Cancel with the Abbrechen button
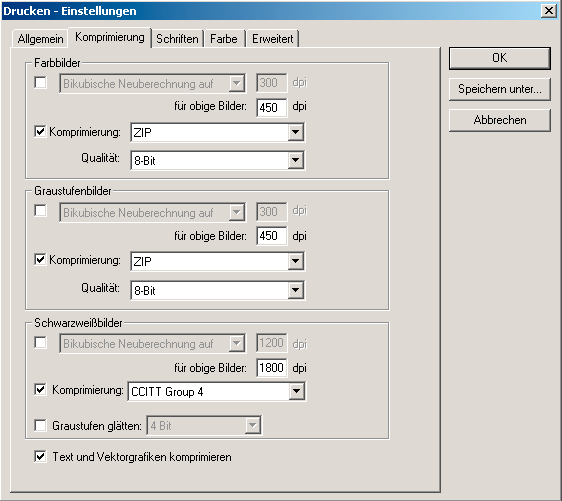 [500, 120]
